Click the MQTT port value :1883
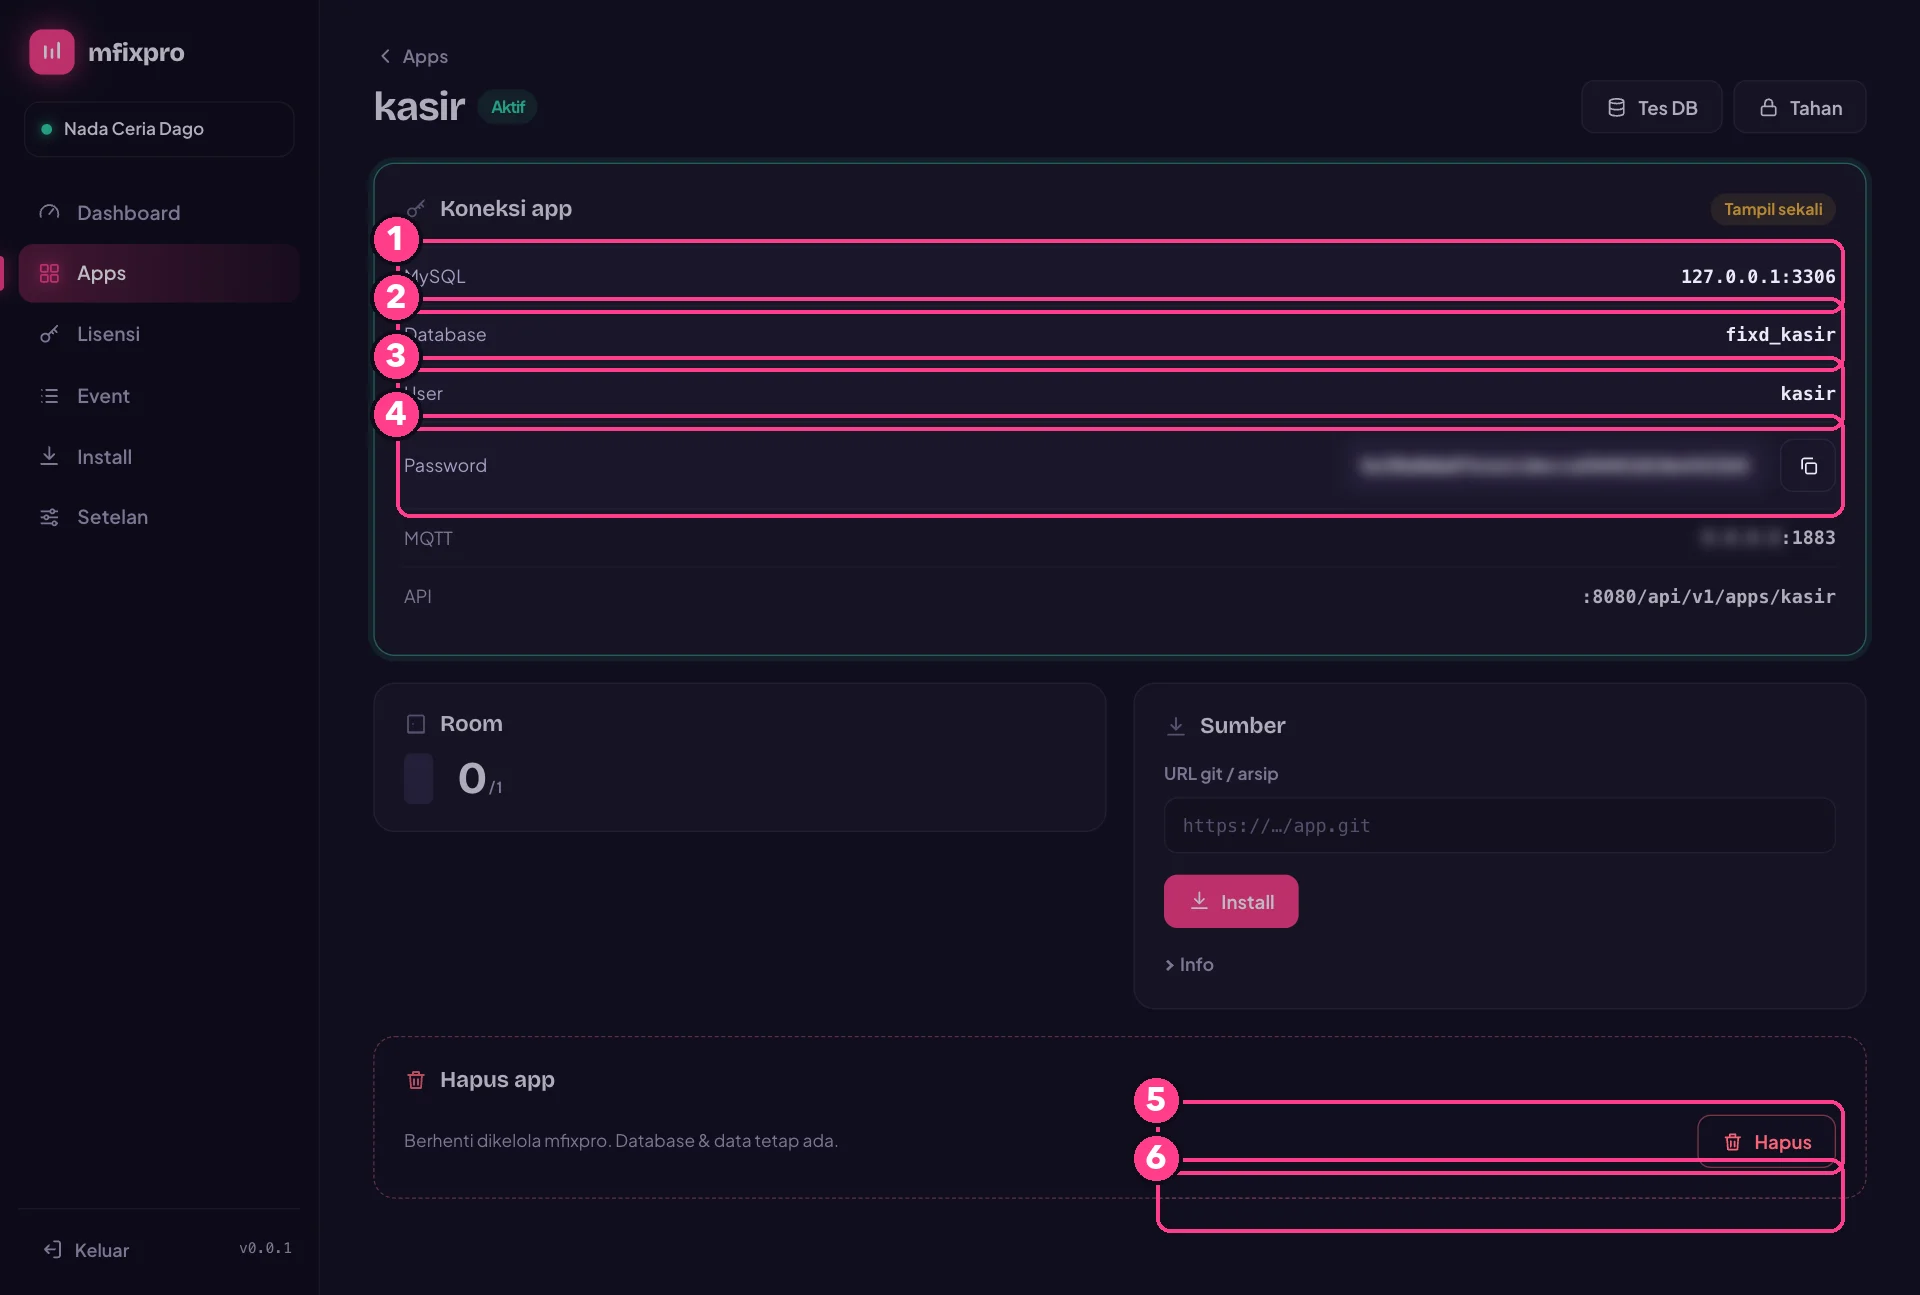This screenshot has width=1920, height=1295. tap(1808, 537)
